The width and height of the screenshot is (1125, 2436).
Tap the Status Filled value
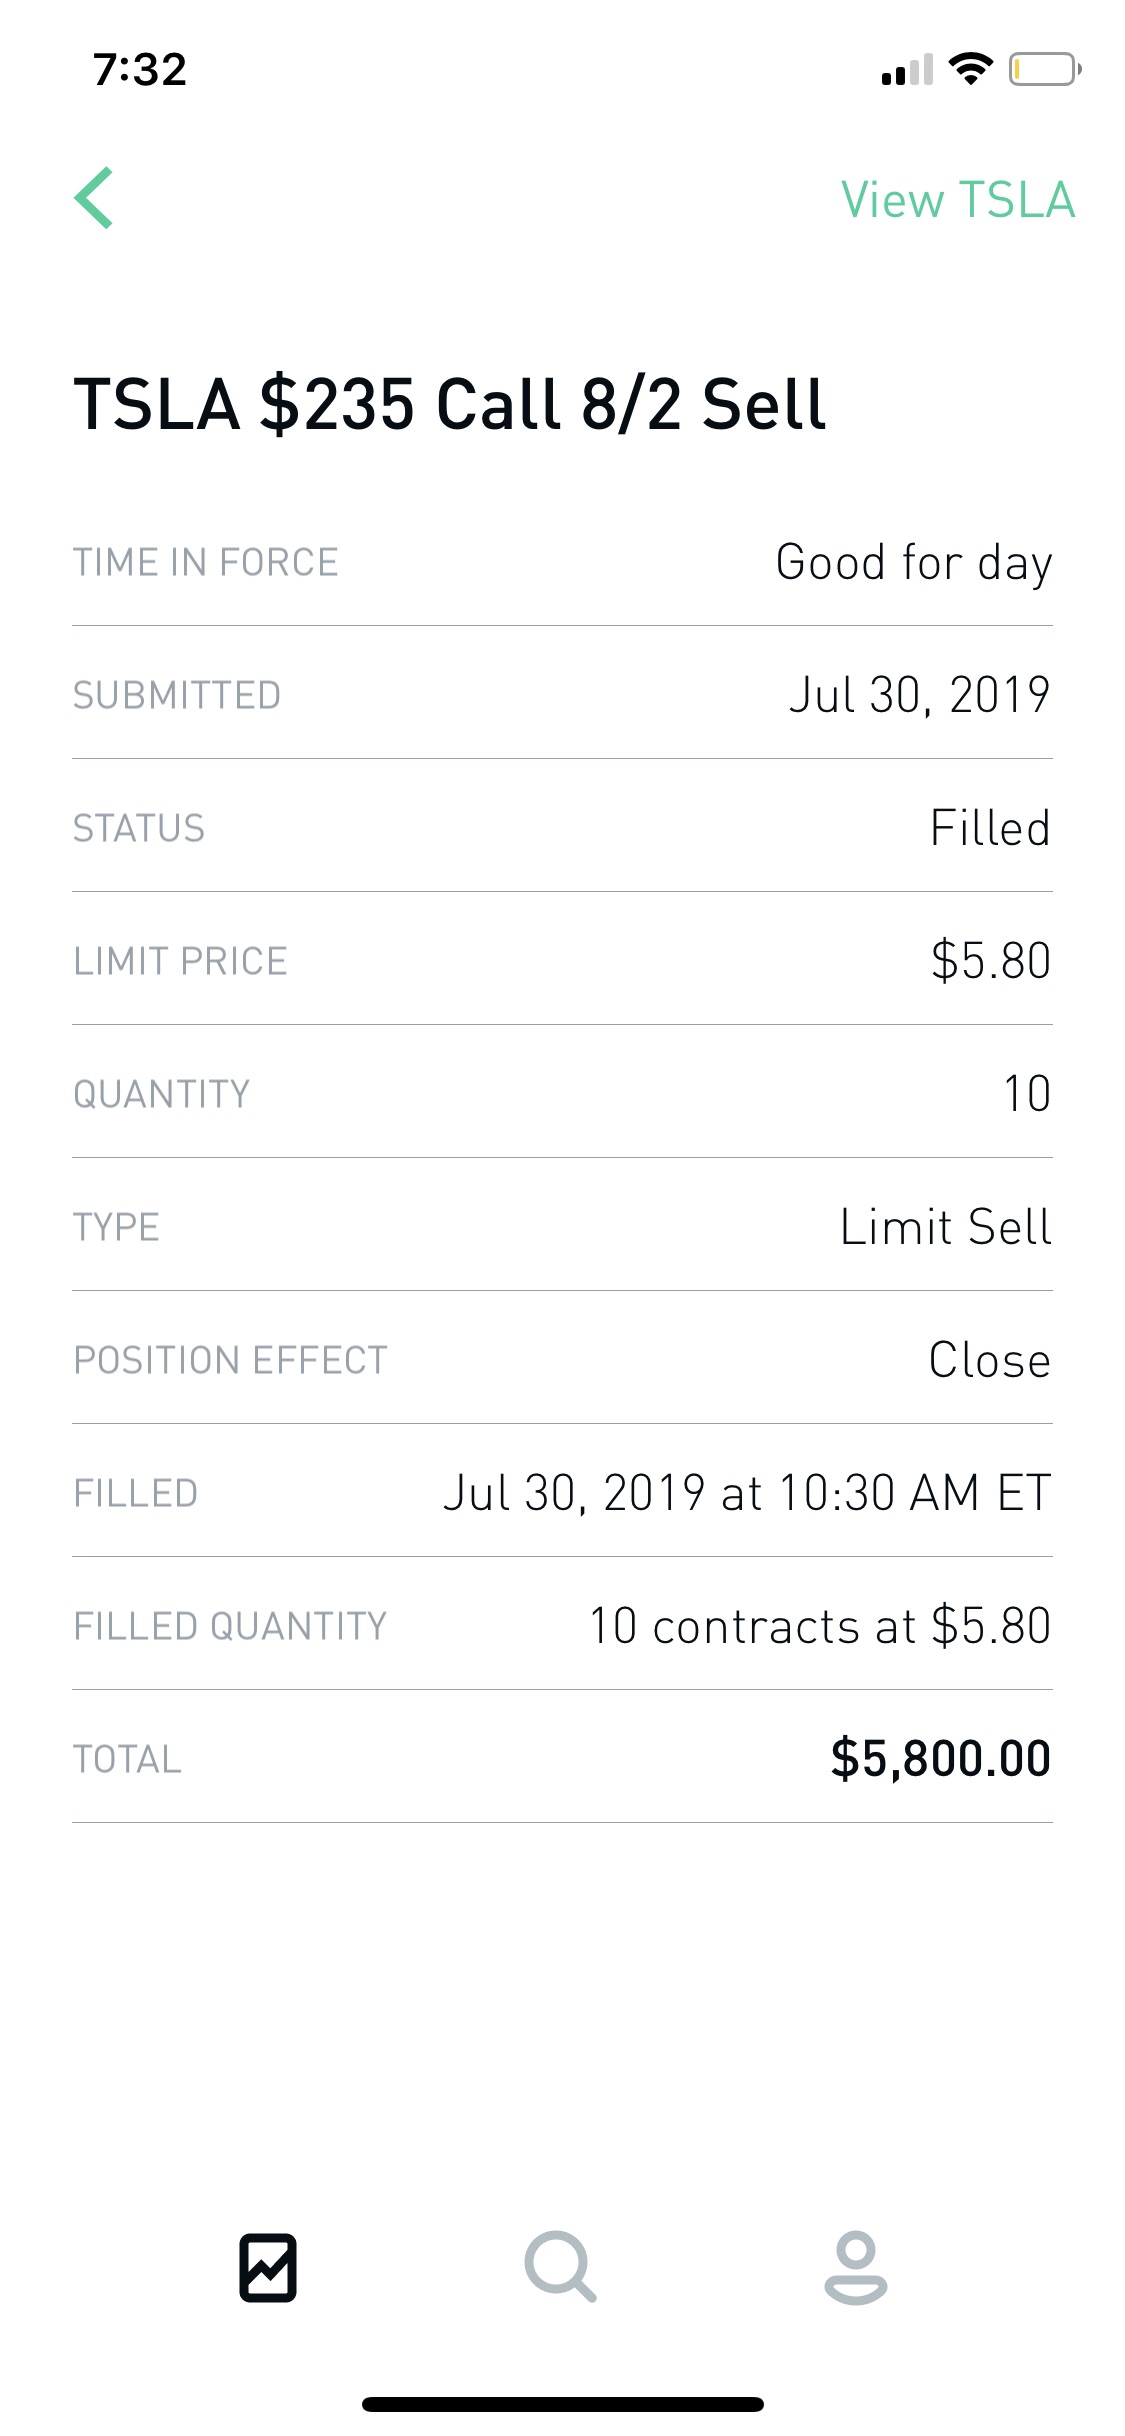(990, 828)
